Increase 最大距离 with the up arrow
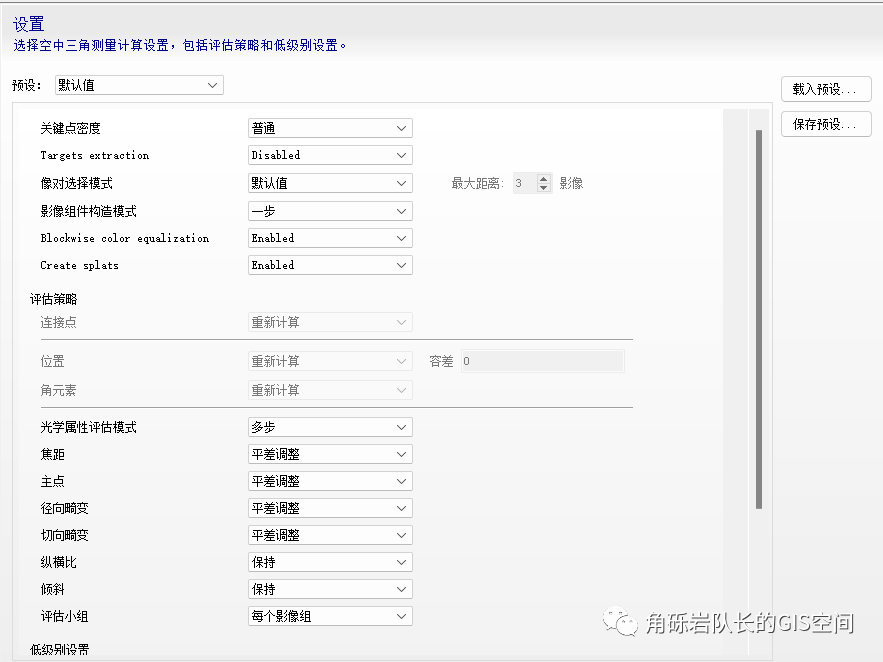The width and height of the screenshot is (883, 662). tap(544, 179)
